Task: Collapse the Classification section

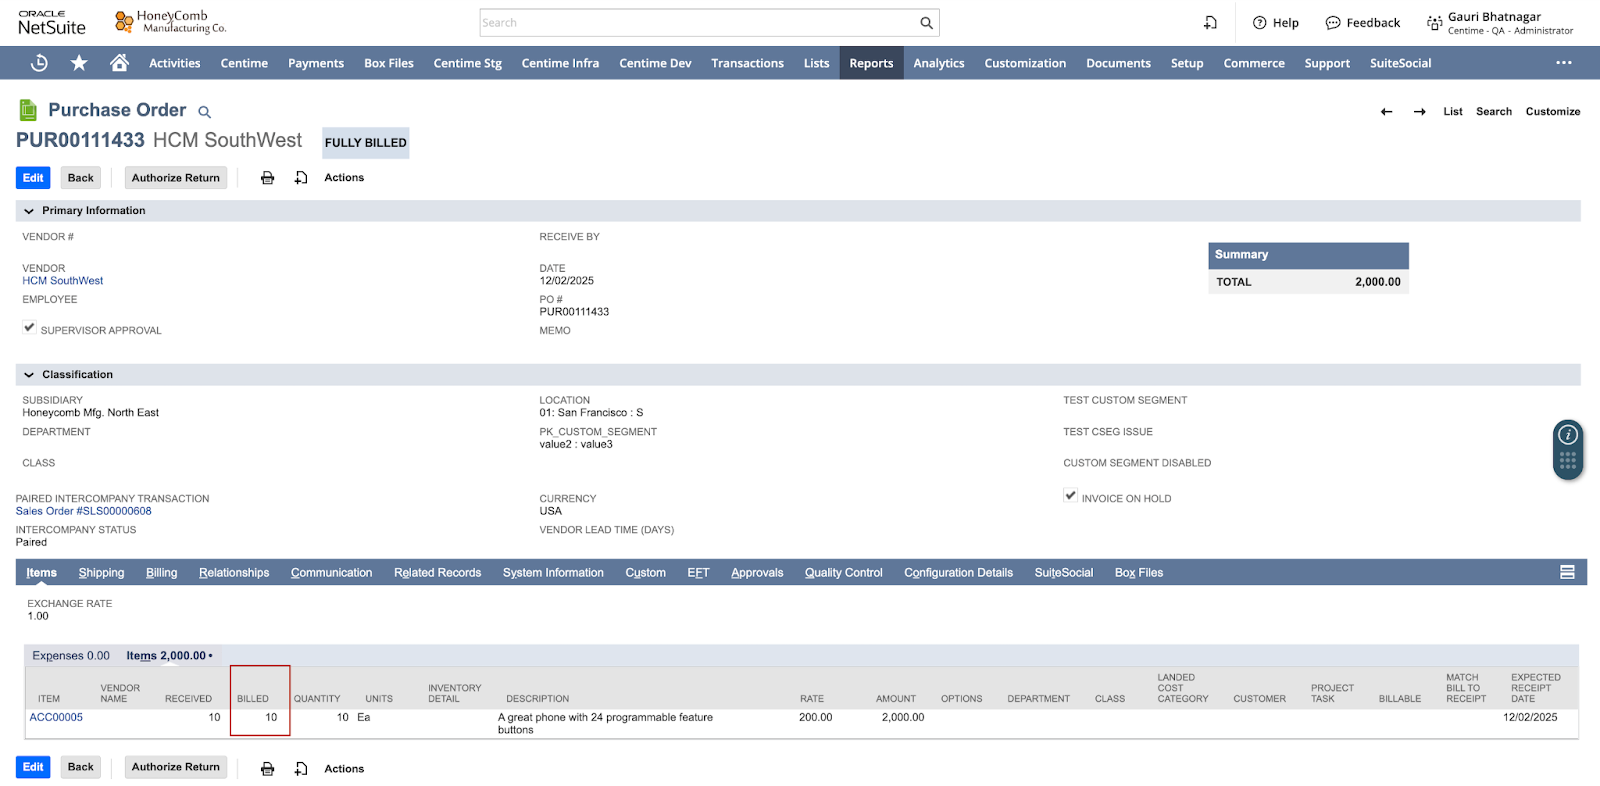Action: pyautogui.click(x=29, y=375)
